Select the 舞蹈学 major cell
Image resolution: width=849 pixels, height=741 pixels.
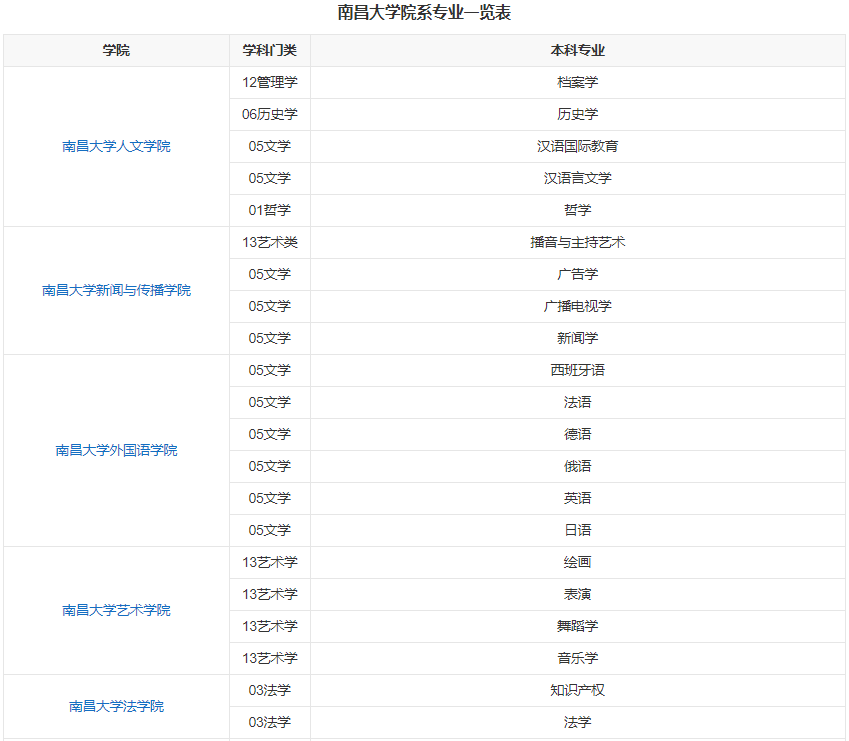click(x=578, y=626)
